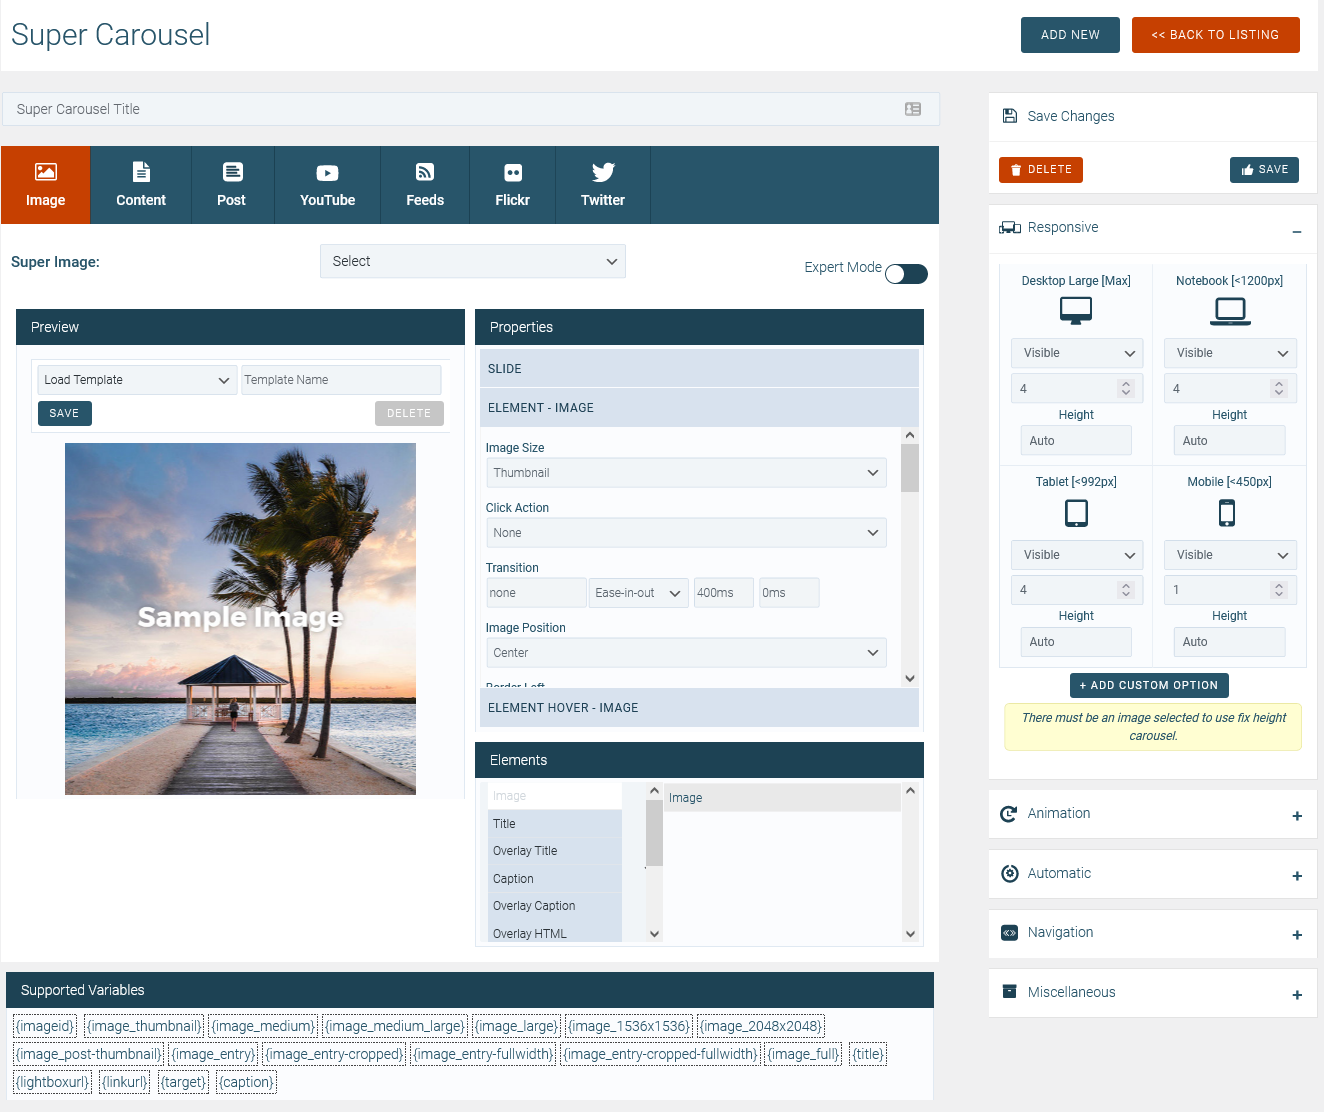Save the template in Preview panel
This screenshot has height=1112, width=1324.
click(64, 413)
